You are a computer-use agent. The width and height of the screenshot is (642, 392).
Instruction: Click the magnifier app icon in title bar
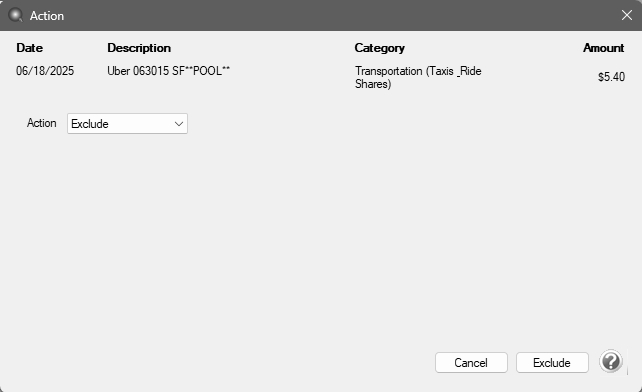coord(16,16)
